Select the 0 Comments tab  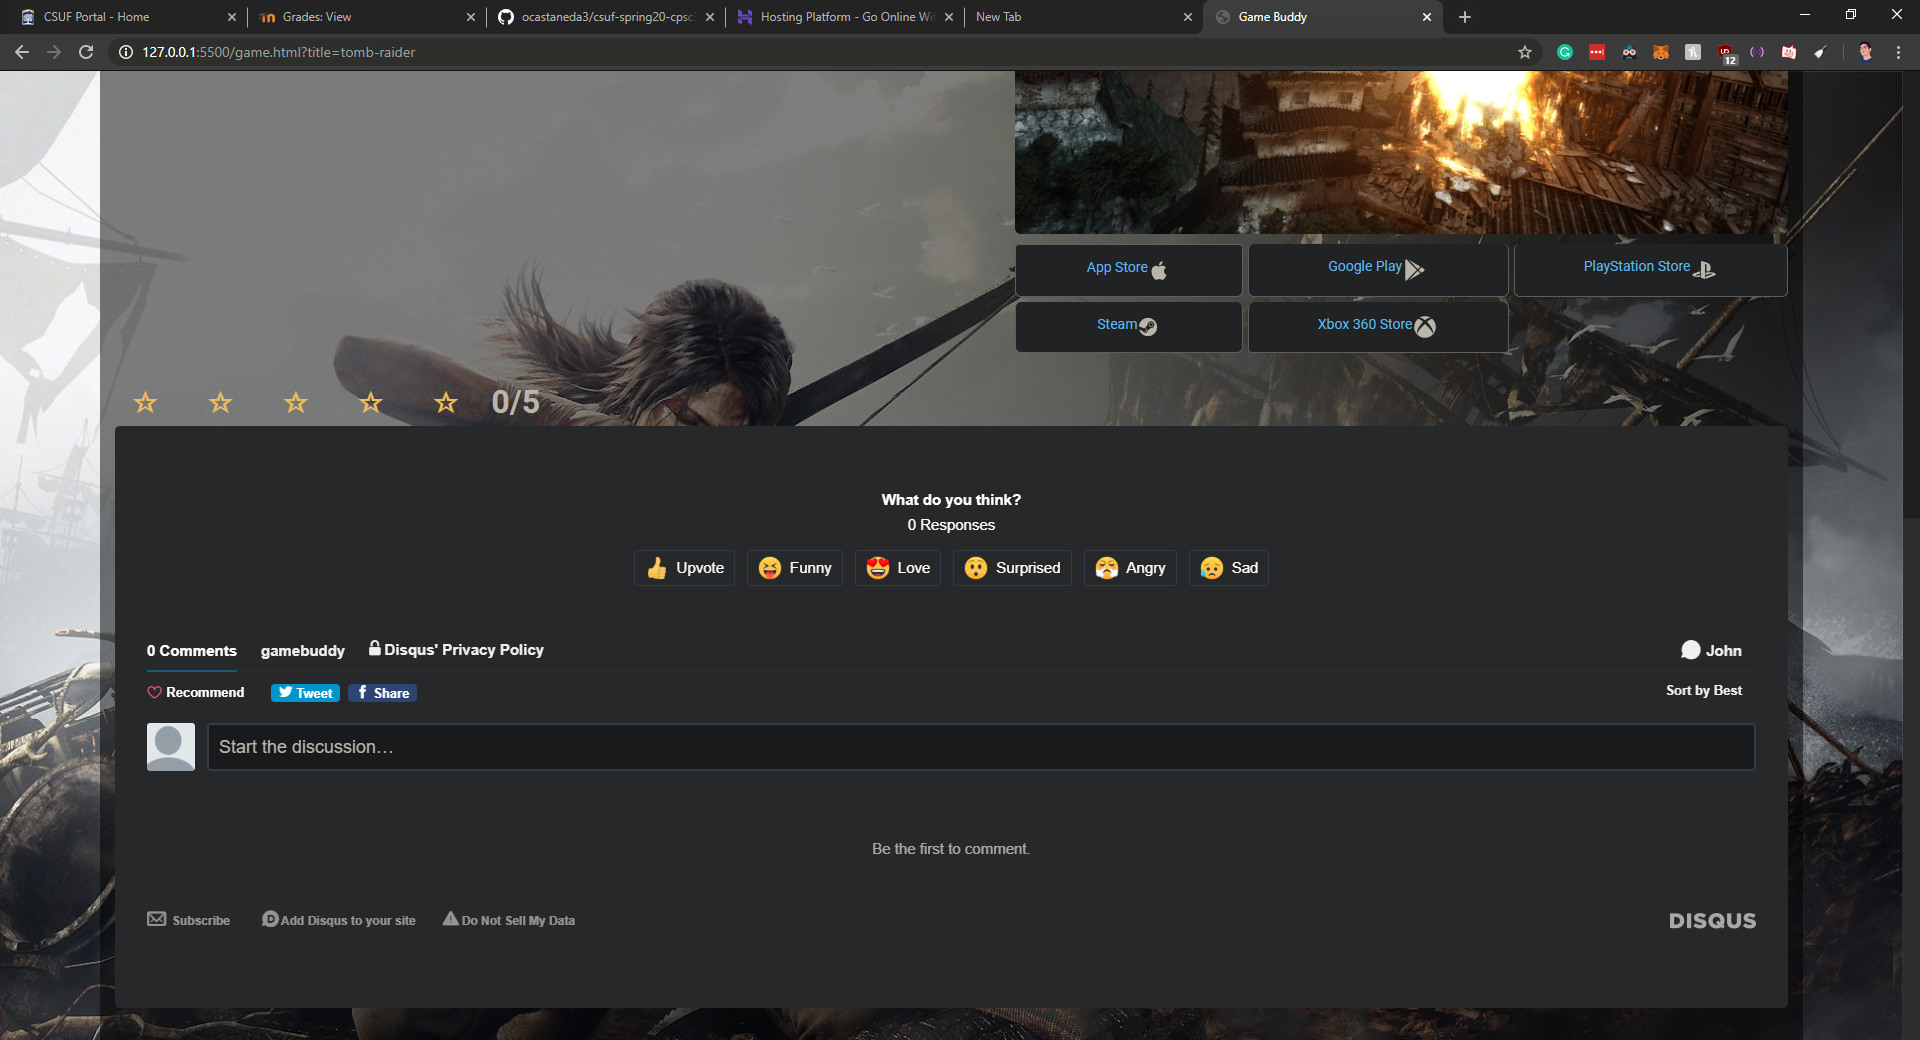pyautogui.click(x=192, y=651)
